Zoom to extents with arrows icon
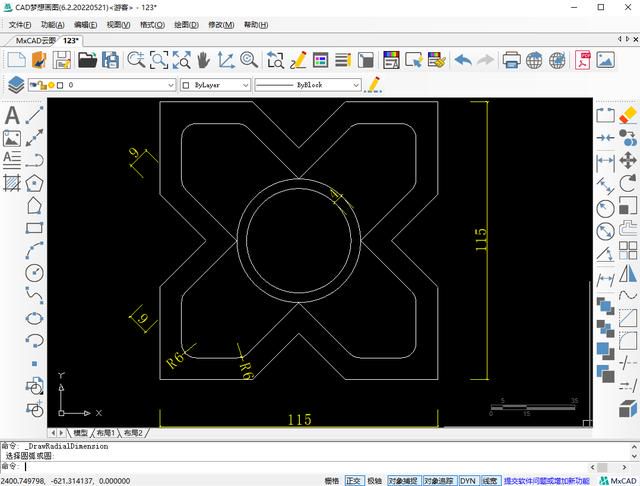 (181, 60)
